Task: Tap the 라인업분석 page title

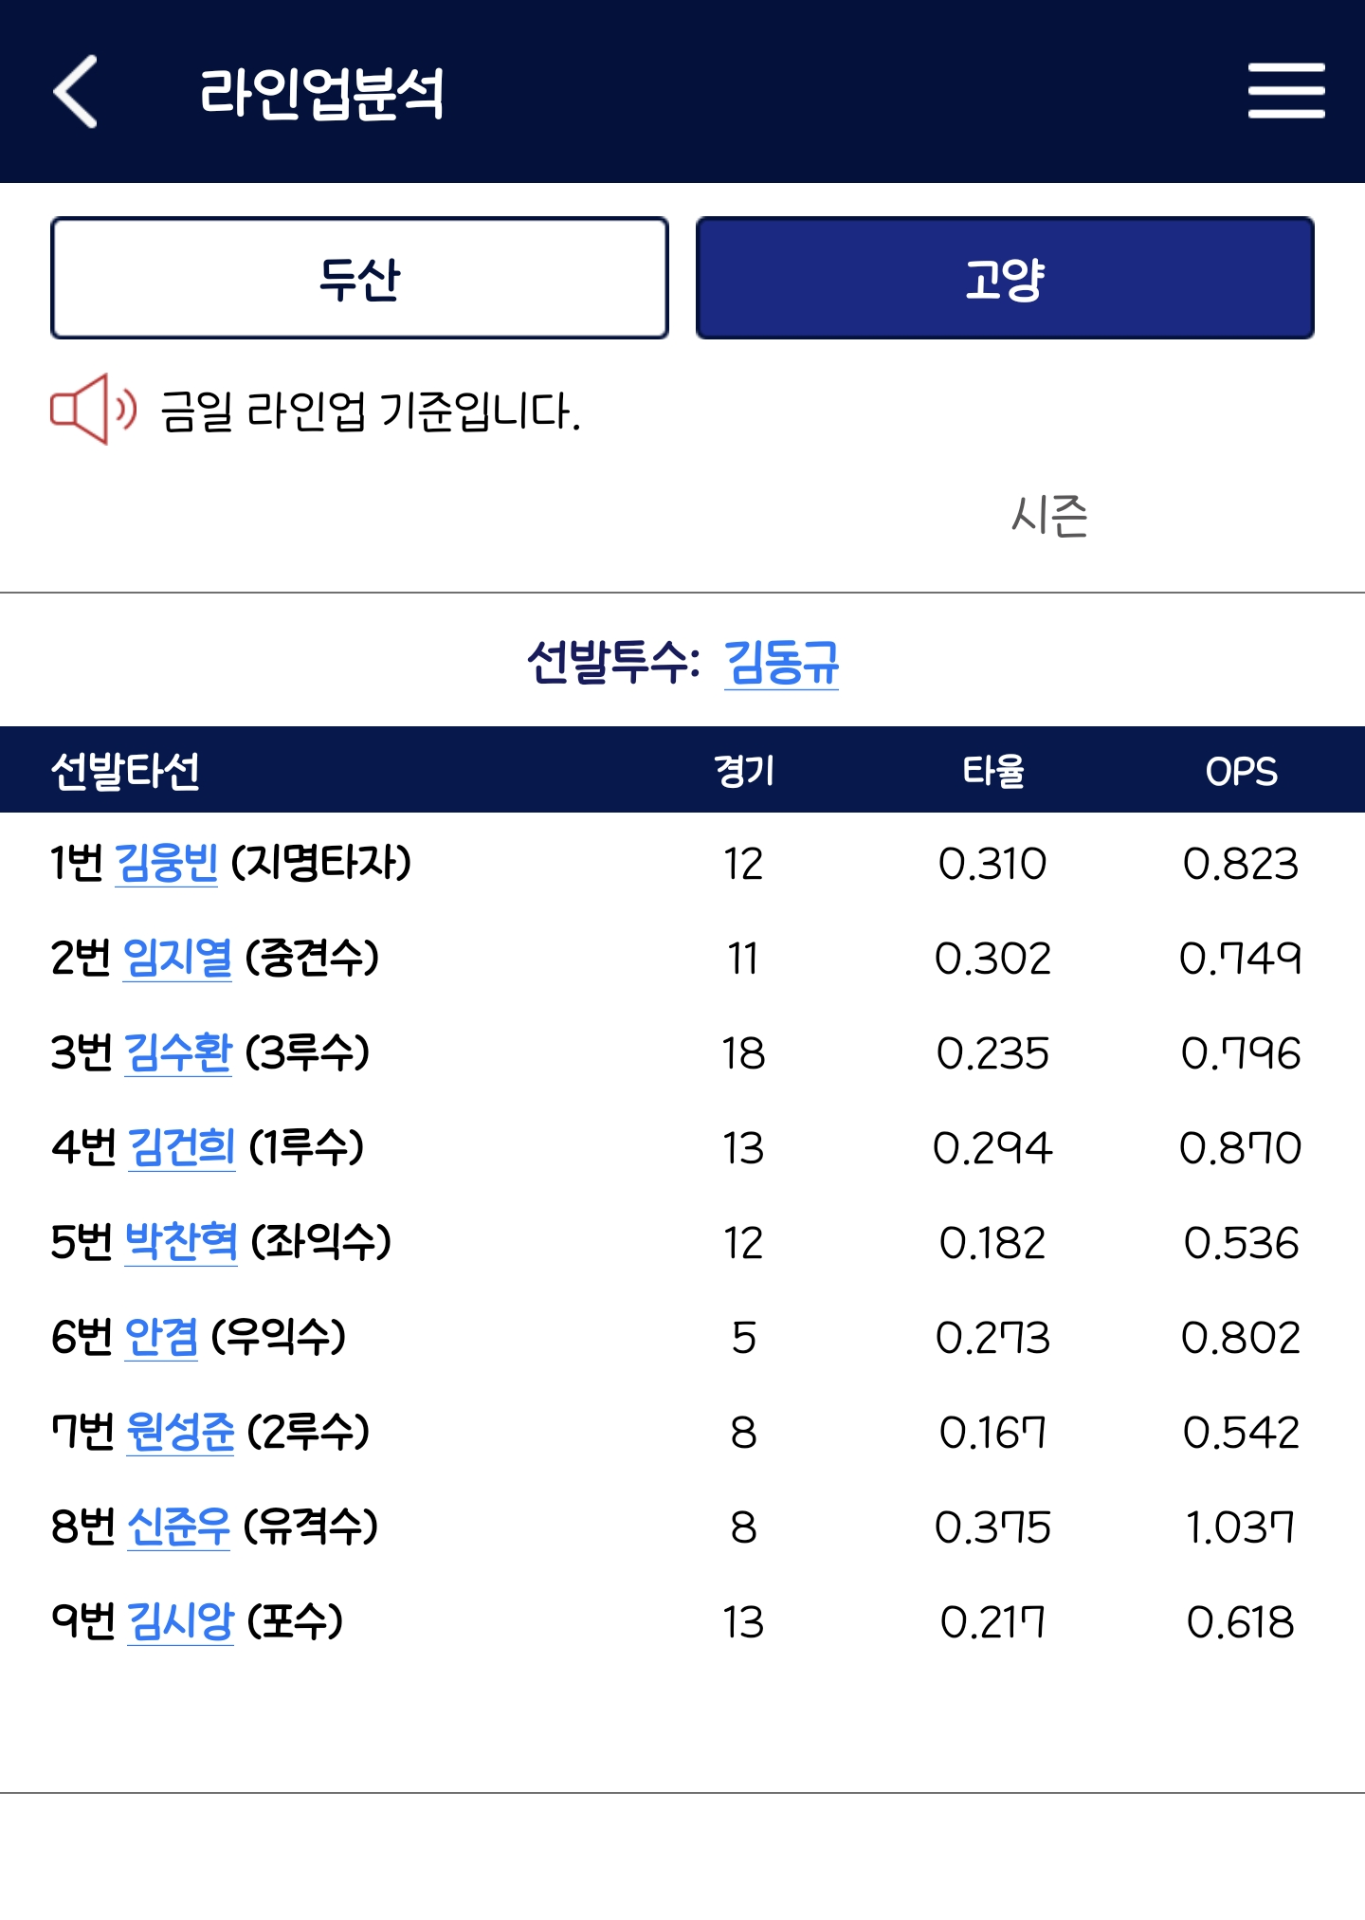Action: pyautogui.click(x=321, y=93)
